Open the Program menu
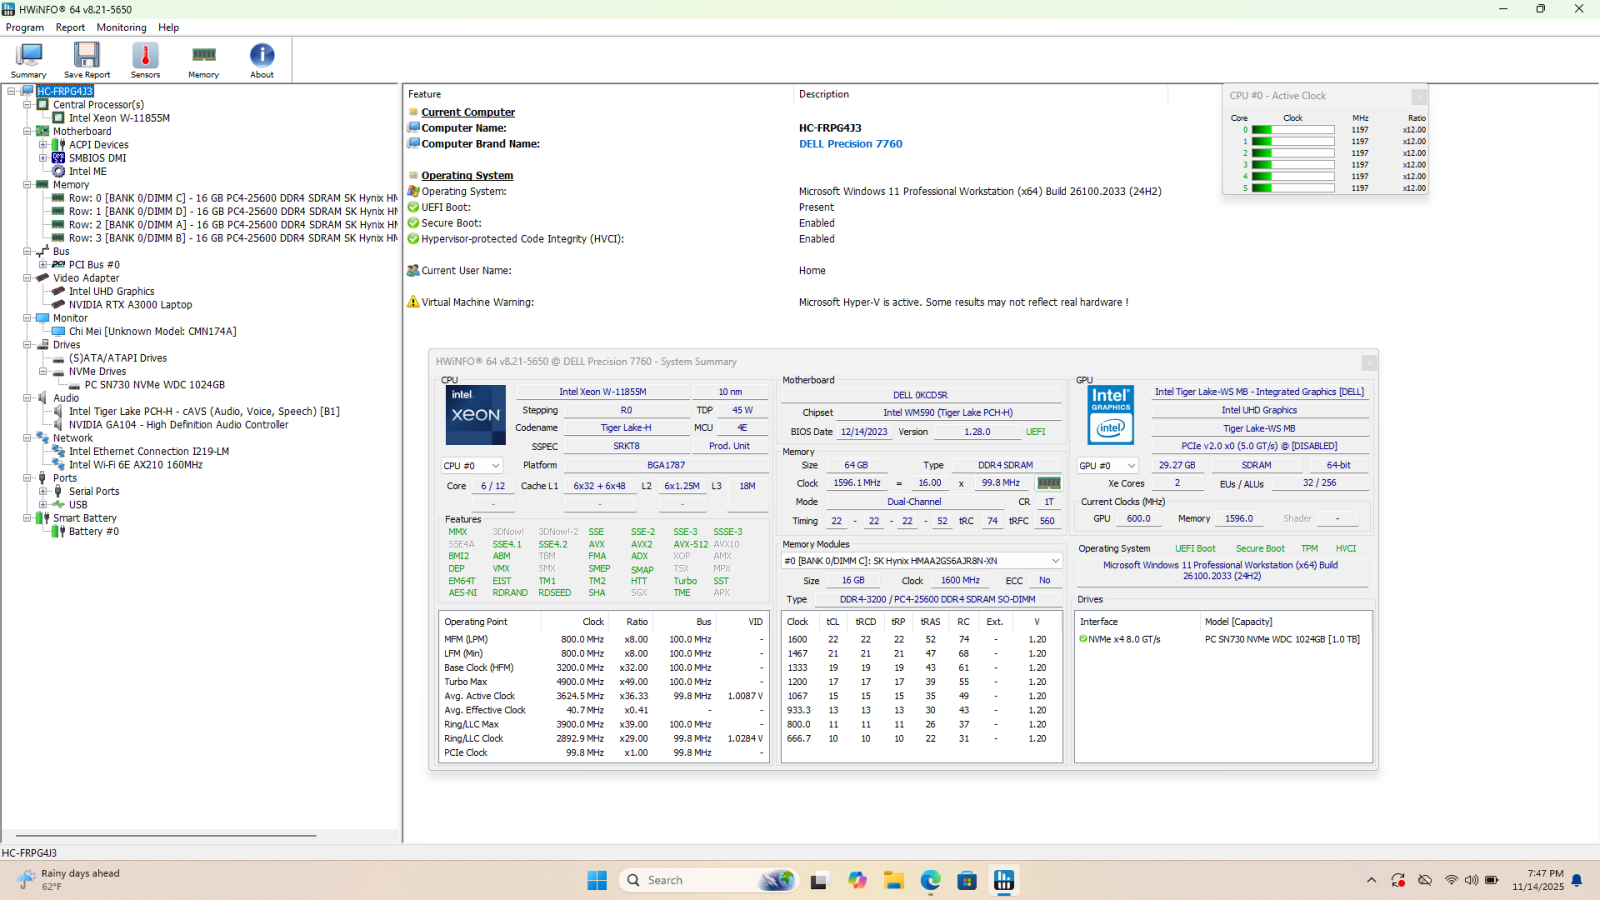Viewport: 1600px width, 900px height. click(x=24, y=27)
